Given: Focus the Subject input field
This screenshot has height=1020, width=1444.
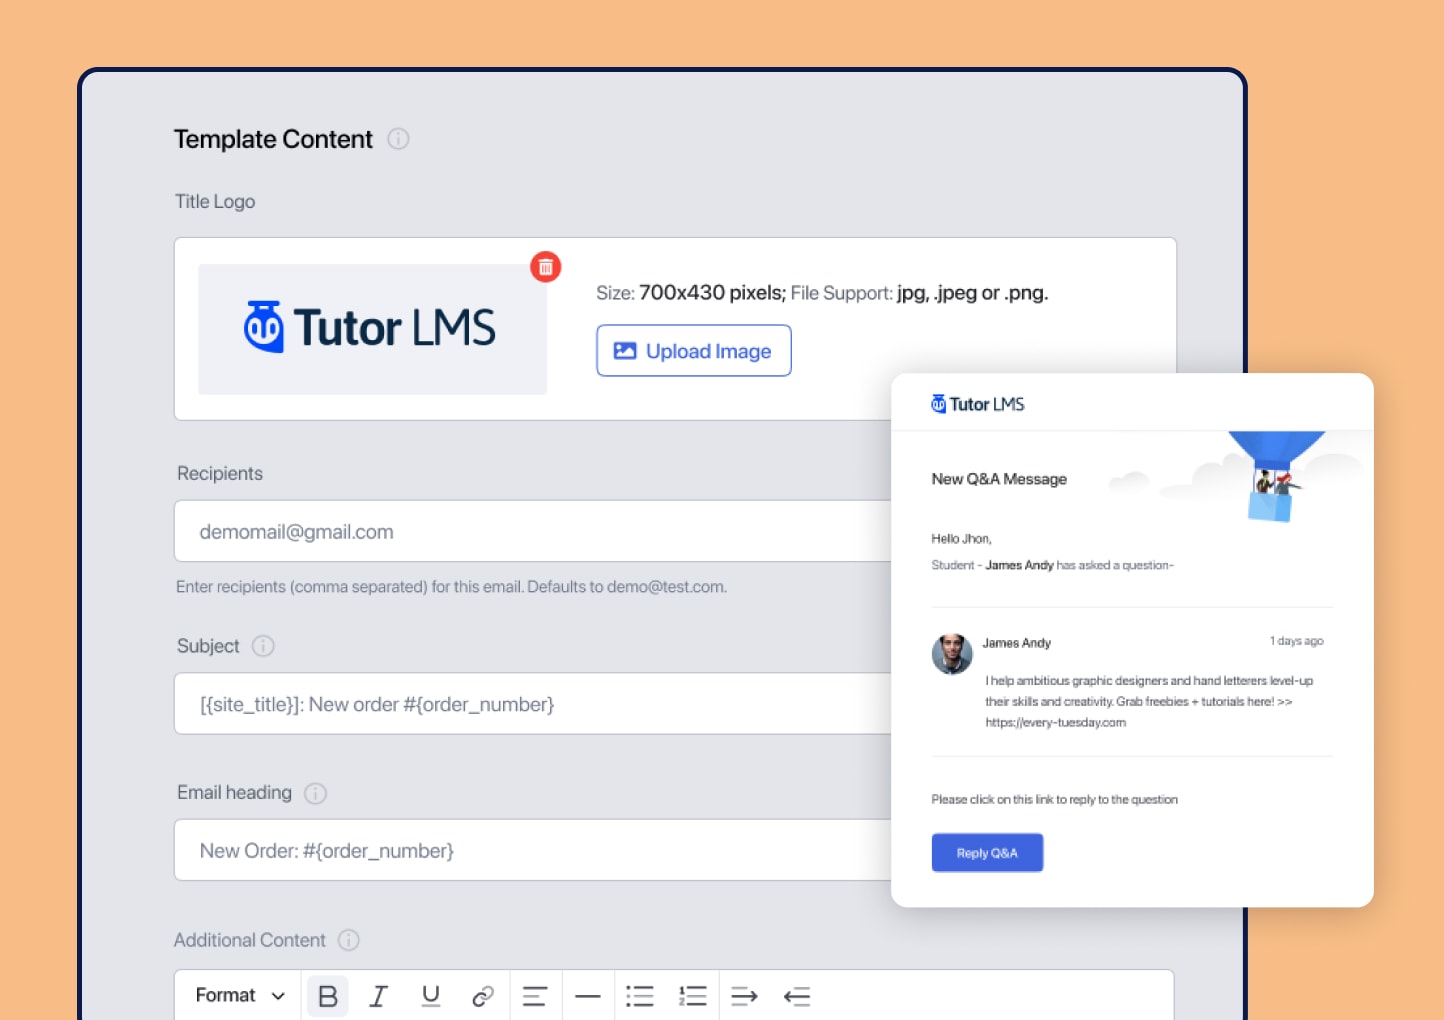Looking at the screenshot, I should tap(533, 704).
